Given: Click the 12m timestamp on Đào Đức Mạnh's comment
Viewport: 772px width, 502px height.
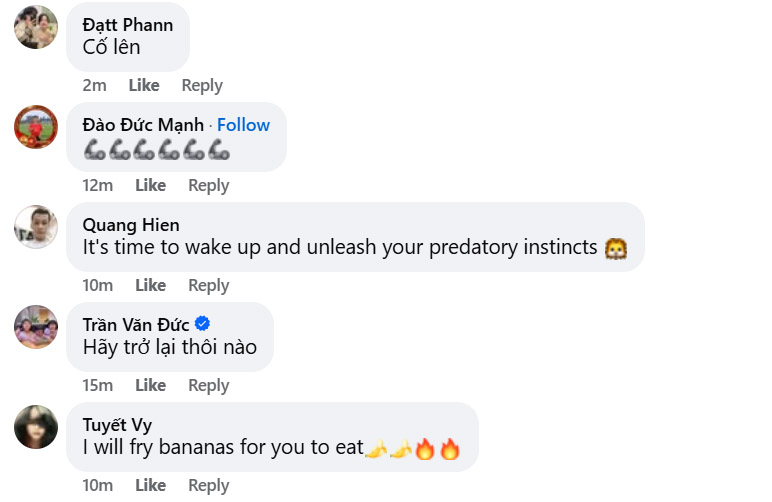Looking at the screenshot, I should coord(97,186).
